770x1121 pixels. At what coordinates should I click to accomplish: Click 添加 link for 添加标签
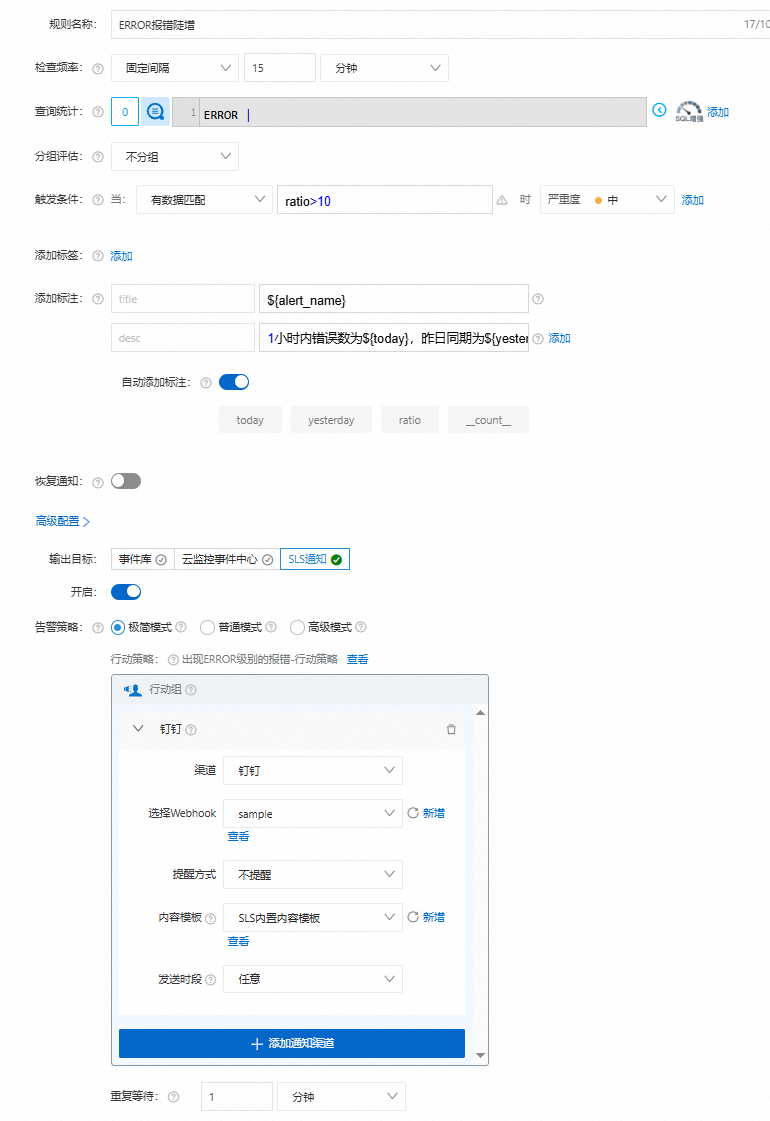(122, 256)
